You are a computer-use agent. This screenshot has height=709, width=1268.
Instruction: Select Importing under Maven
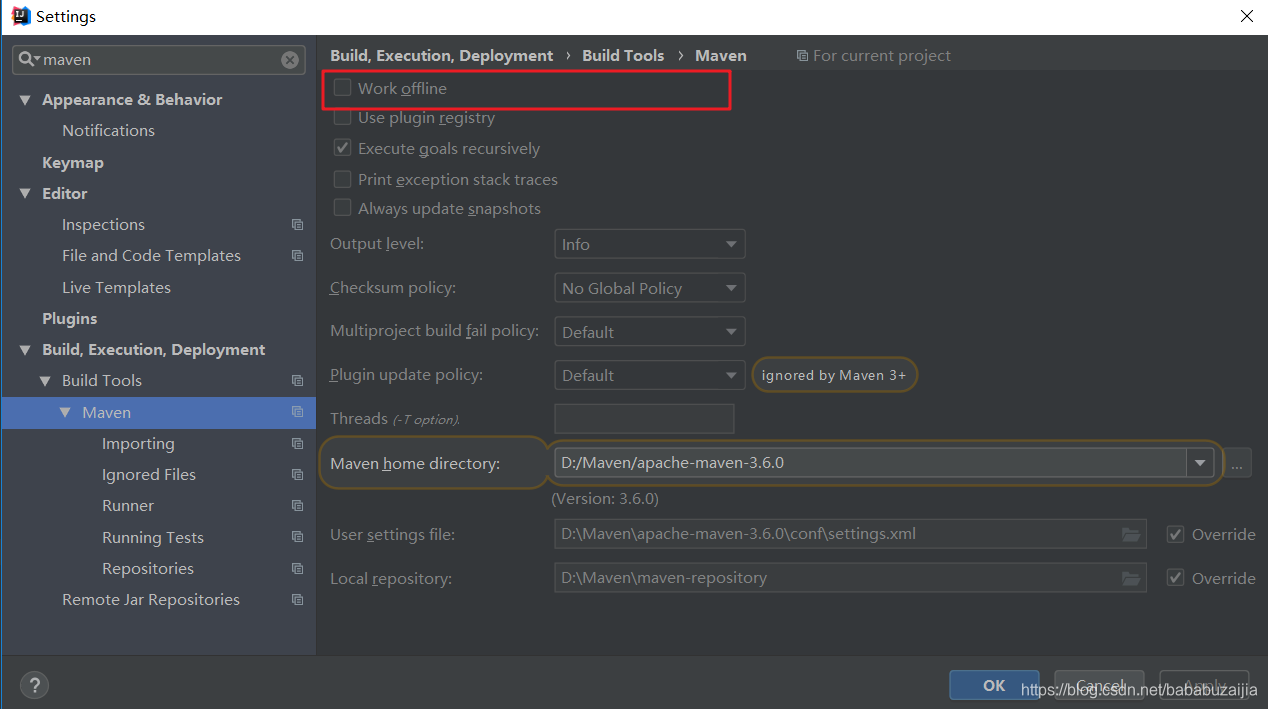click(x=138, y=444)
